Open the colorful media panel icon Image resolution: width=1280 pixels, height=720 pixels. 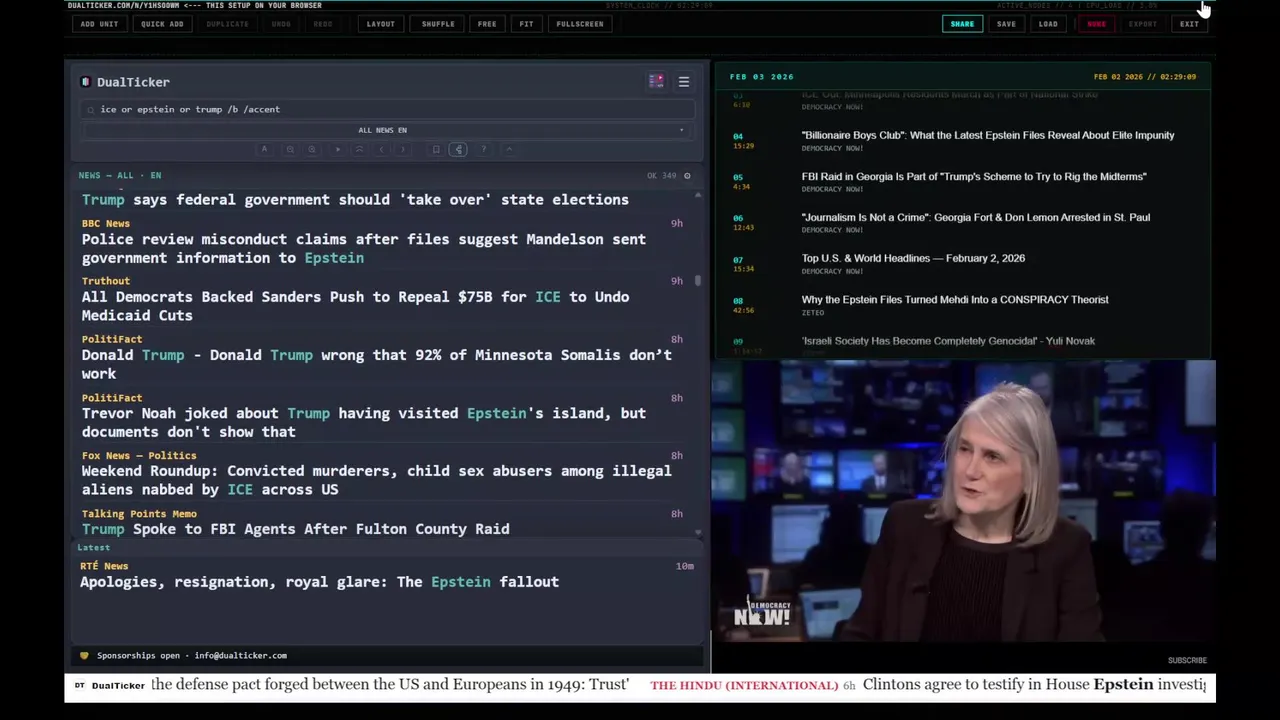point(656,82)
